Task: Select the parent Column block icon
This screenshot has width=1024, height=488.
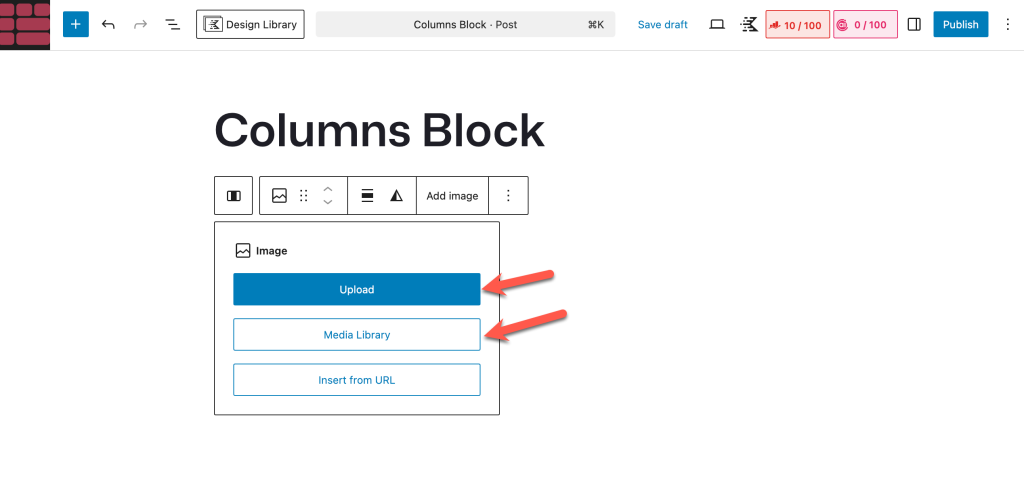Action: click(x=233, y=196)
